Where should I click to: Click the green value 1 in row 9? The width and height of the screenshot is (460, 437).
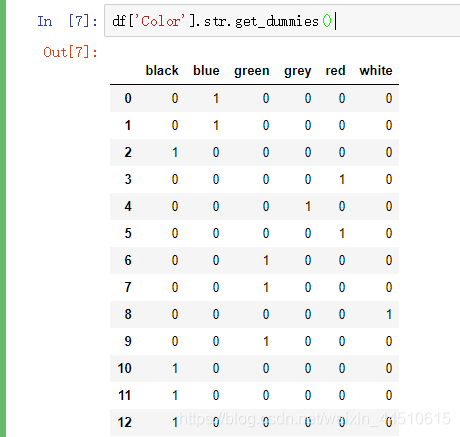point(266,341)
